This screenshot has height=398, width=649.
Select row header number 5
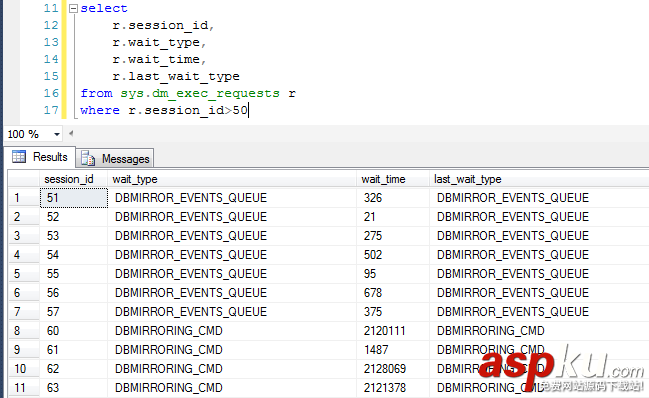(x=24, y=274)
